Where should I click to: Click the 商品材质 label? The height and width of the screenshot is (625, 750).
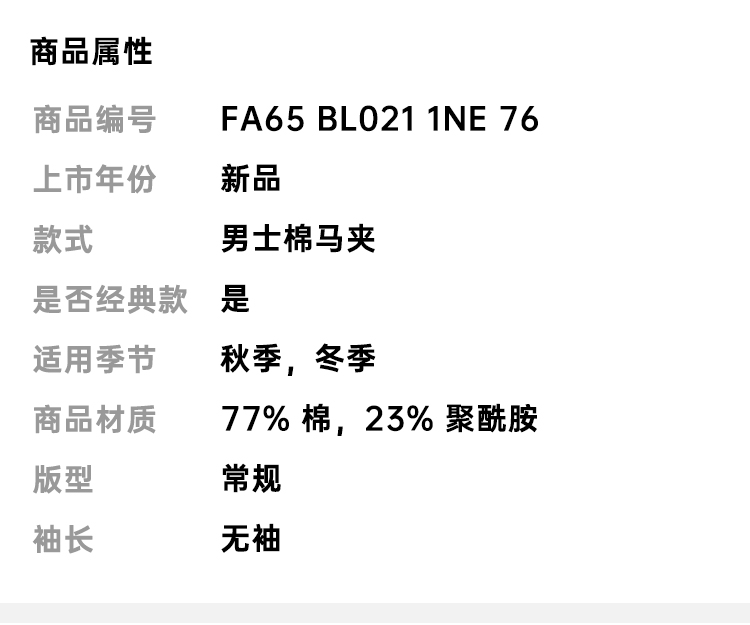click(x=94, y=419)
